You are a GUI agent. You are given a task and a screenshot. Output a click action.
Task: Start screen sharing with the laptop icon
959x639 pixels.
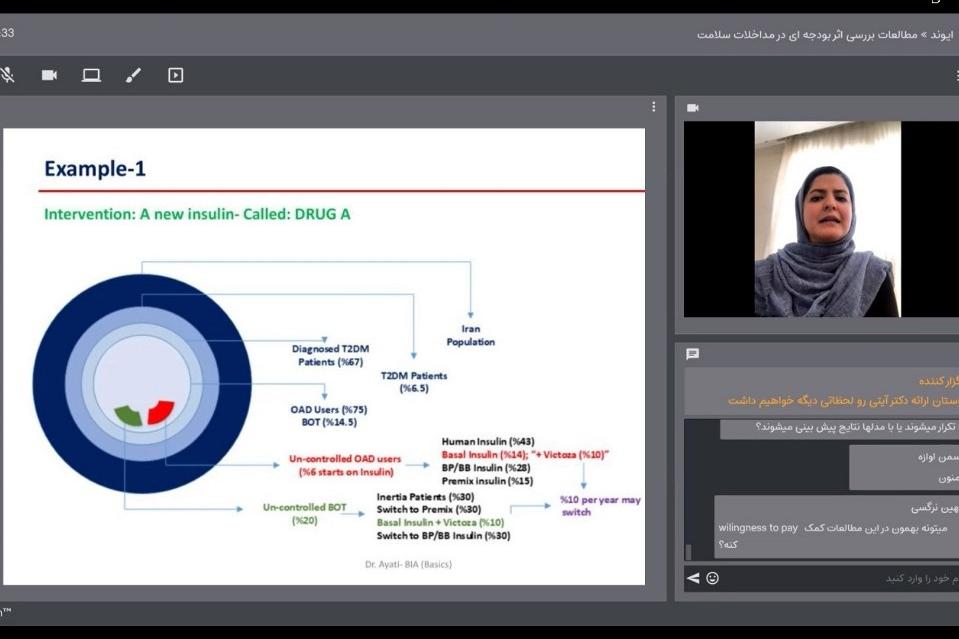click(x=91, y=75)
